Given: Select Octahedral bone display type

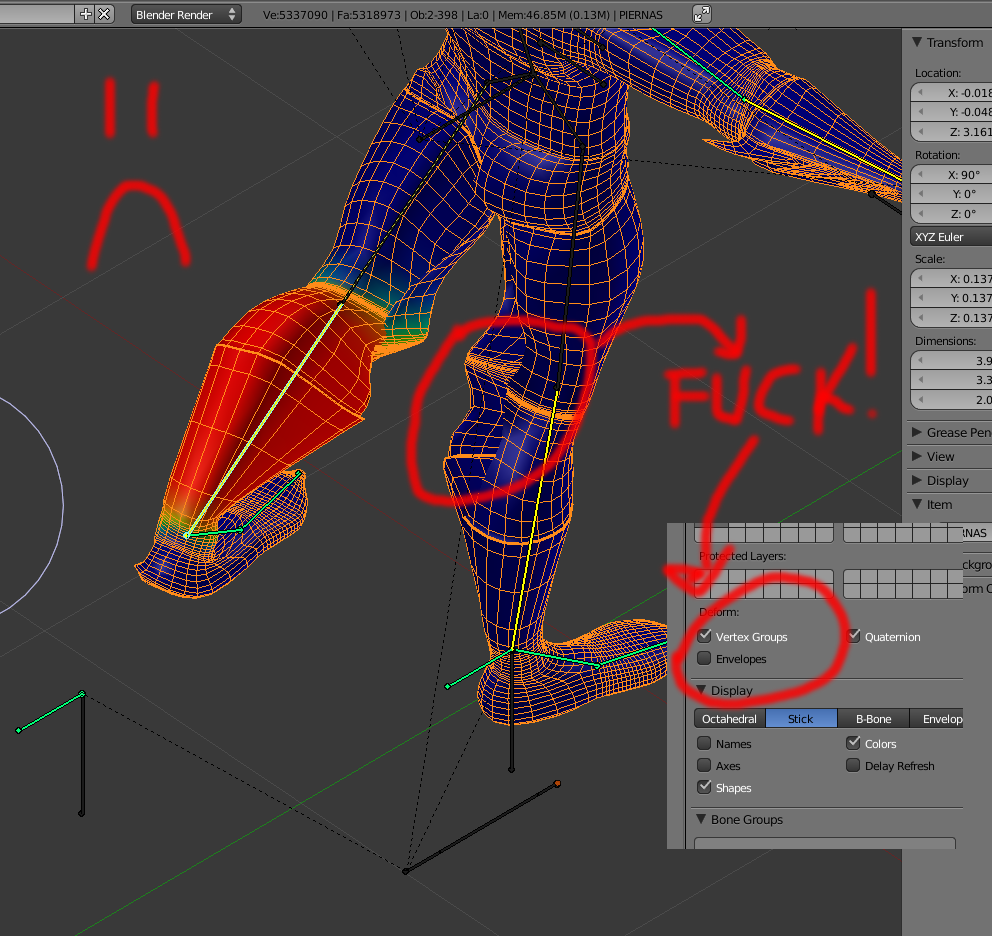Looking at the screenshot, I should point(729,718).
